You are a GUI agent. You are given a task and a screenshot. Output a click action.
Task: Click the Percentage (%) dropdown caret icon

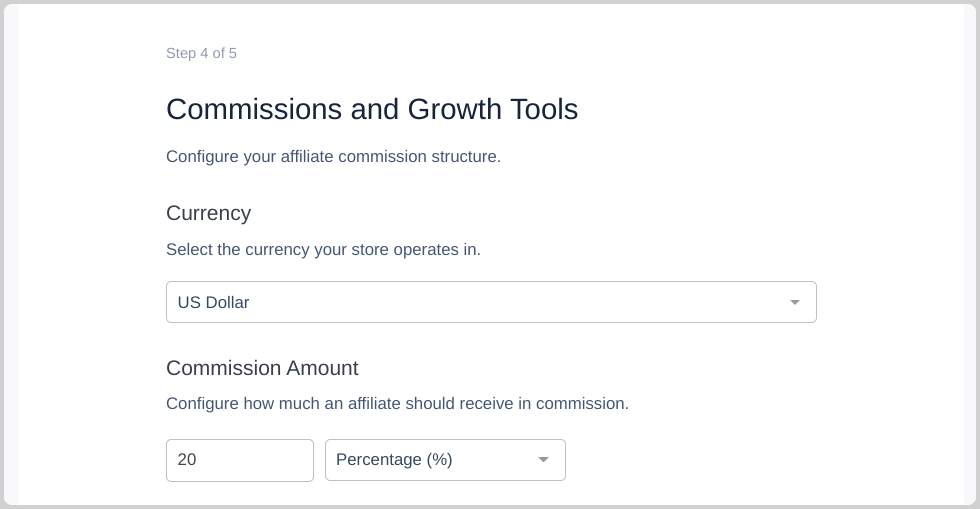(x=543, y=460)
